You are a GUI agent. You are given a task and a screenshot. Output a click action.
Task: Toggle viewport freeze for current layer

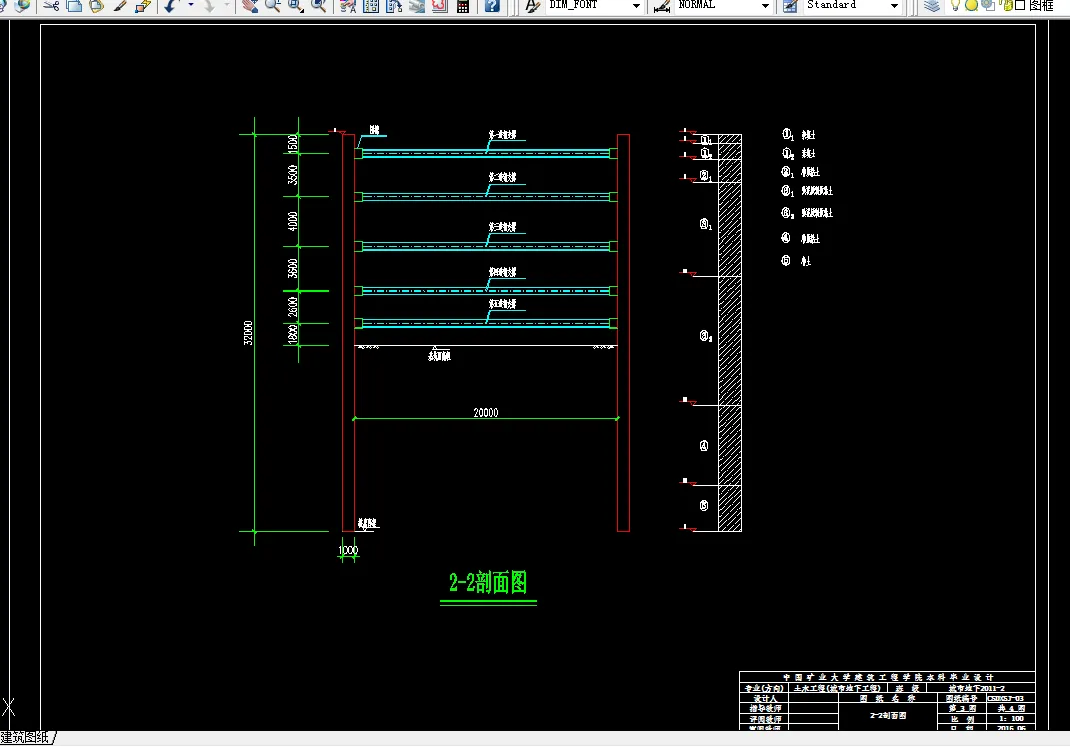pos(987,5)
